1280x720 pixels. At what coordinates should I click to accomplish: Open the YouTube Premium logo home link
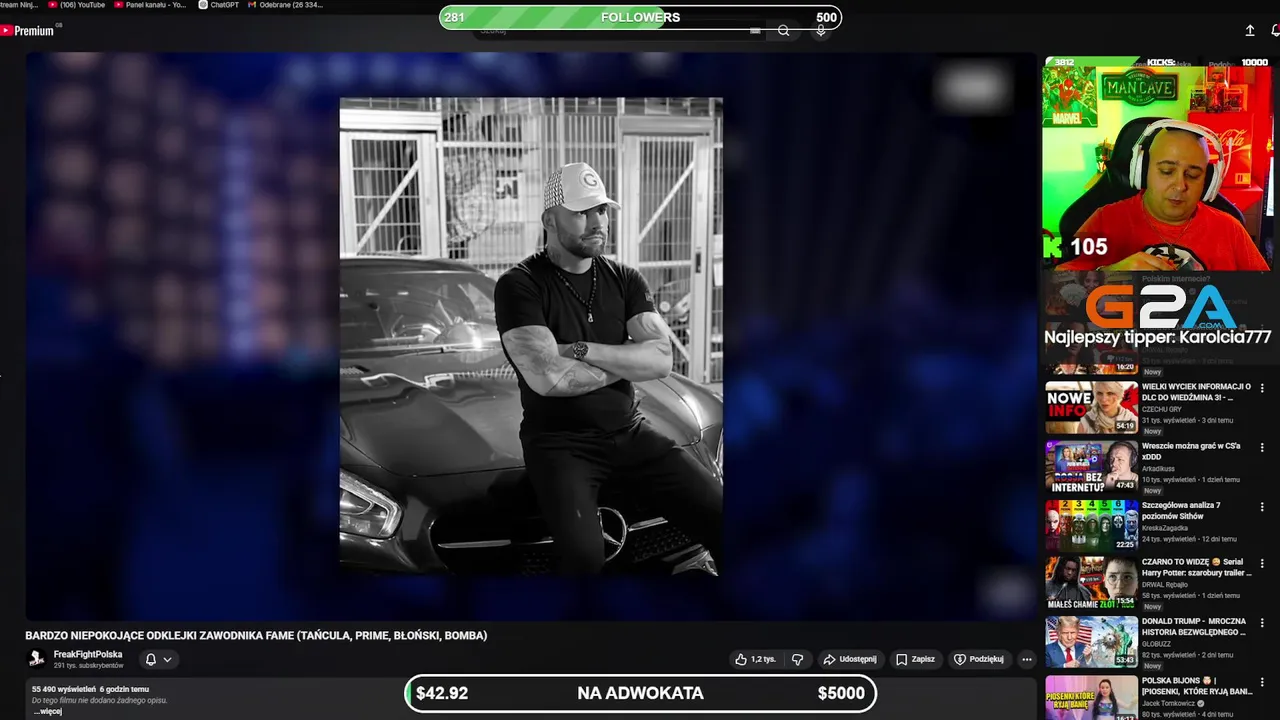tap(28, 31)
